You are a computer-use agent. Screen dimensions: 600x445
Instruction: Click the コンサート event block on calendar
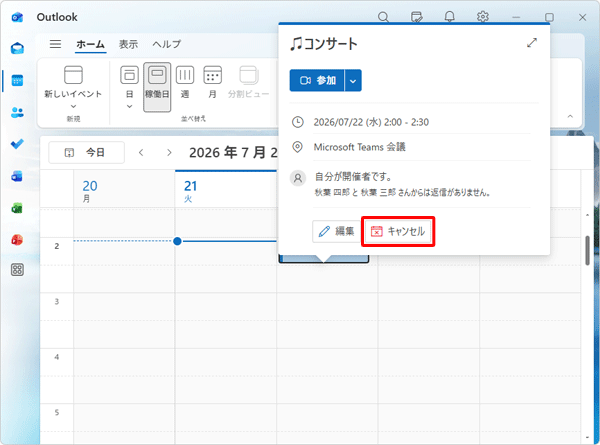[324, 259]
